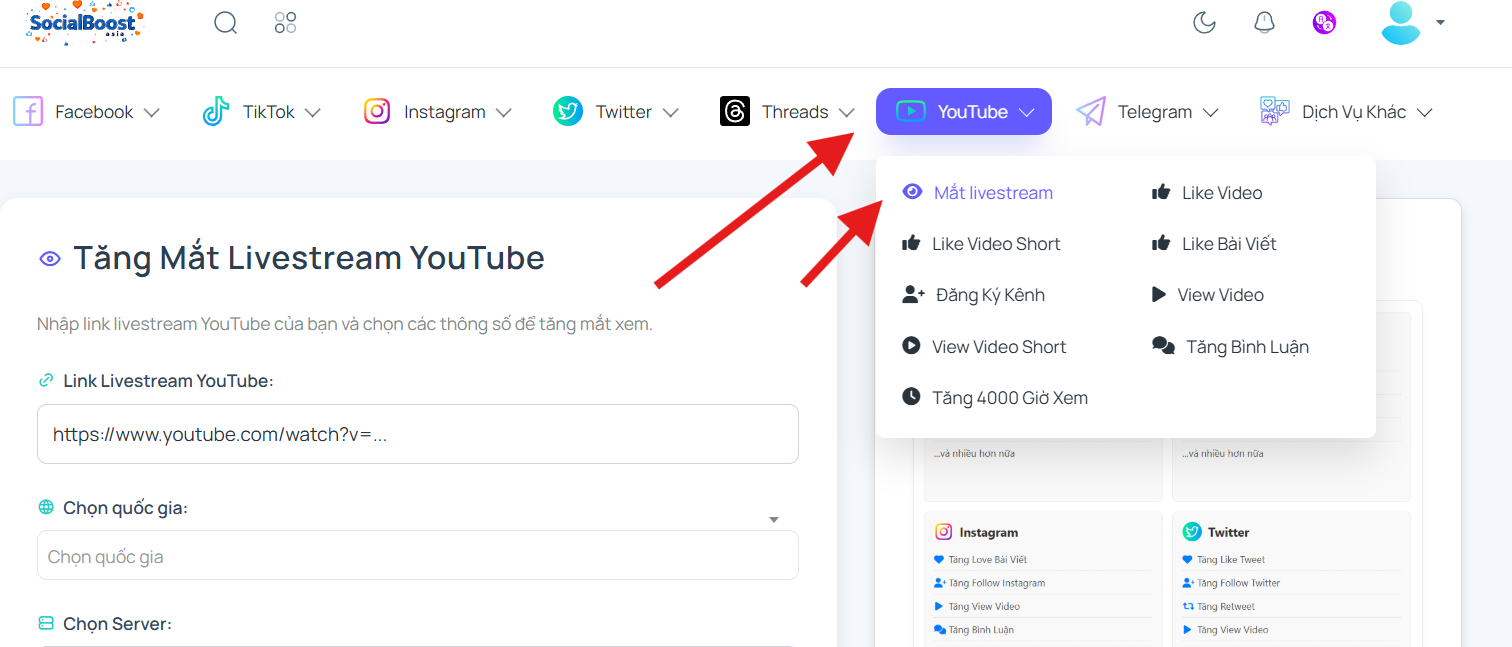Expand the Twitter menu chevron
The width and height of the screenshot is (1512, 647).
click(670, 112)
